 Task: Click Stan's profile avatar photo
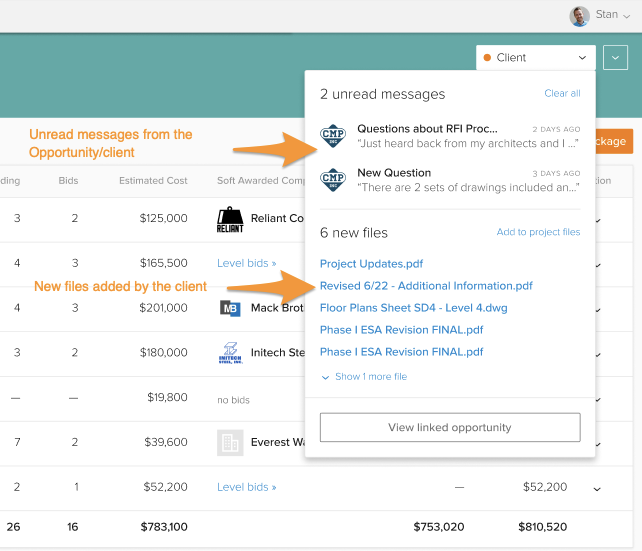tap(579, 16)
